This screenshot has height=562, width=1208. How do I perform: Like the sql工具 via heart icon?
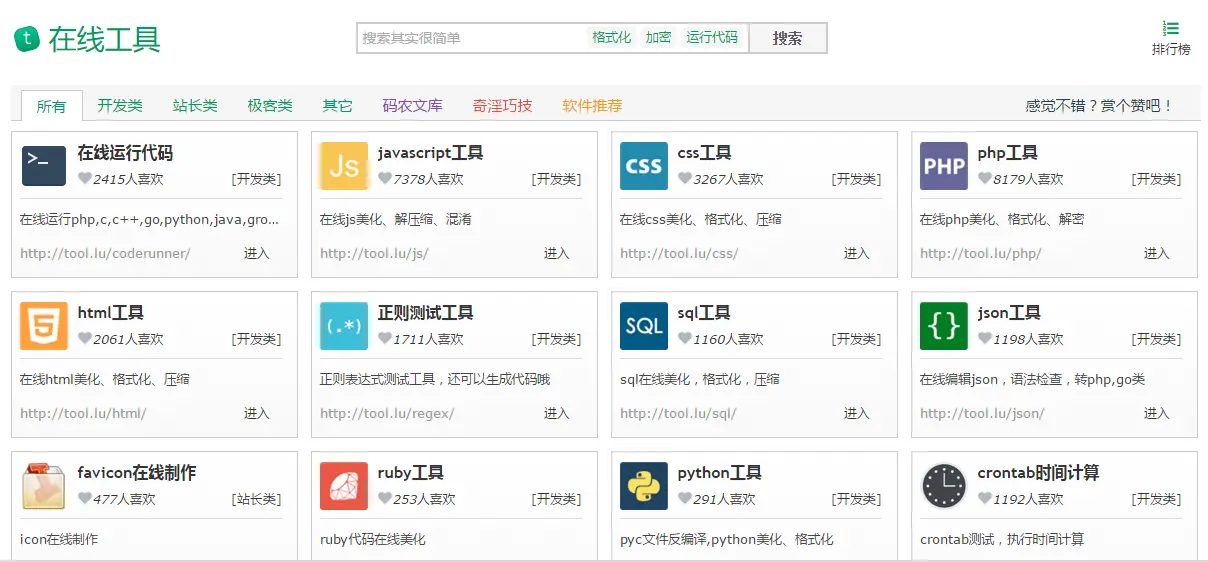point(685,339)
